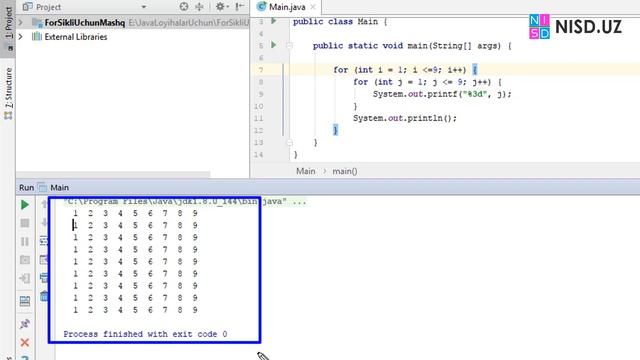Screen dimensions: 640x360
Task: Click the Project view icon in panel header
Action: point(27,7)
